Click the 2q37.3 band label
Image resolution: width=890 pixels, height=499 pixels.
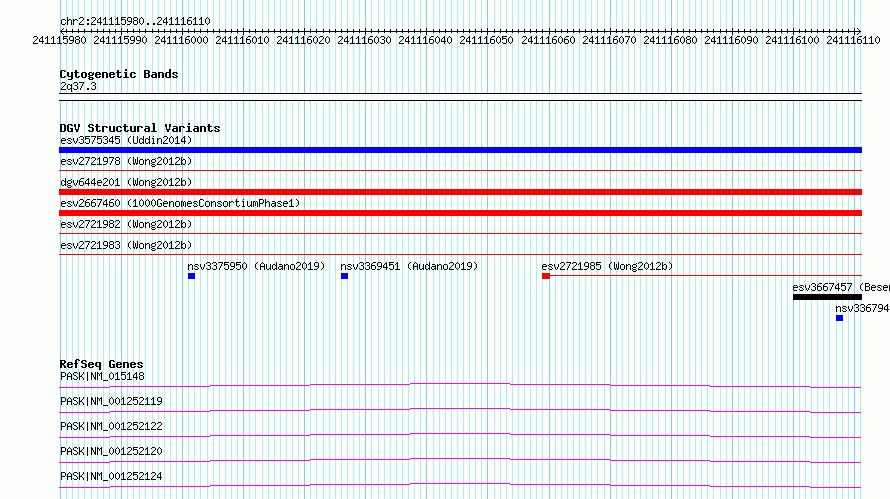click(78, 86)
